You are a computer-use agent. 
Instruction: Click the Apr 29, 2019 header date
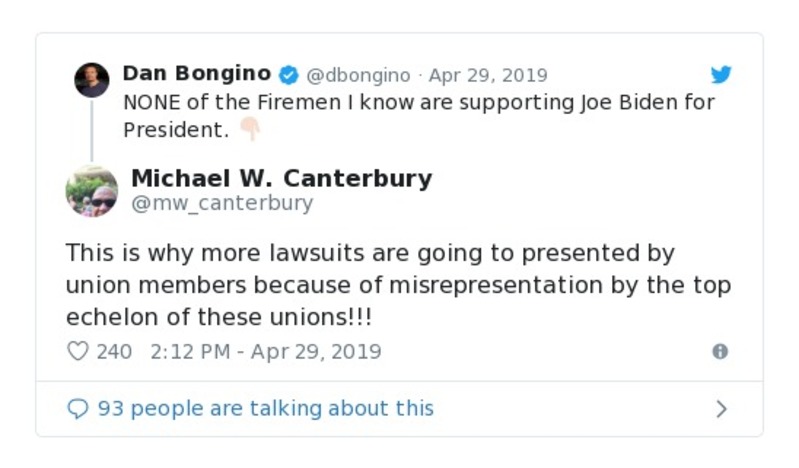[488, 75]
